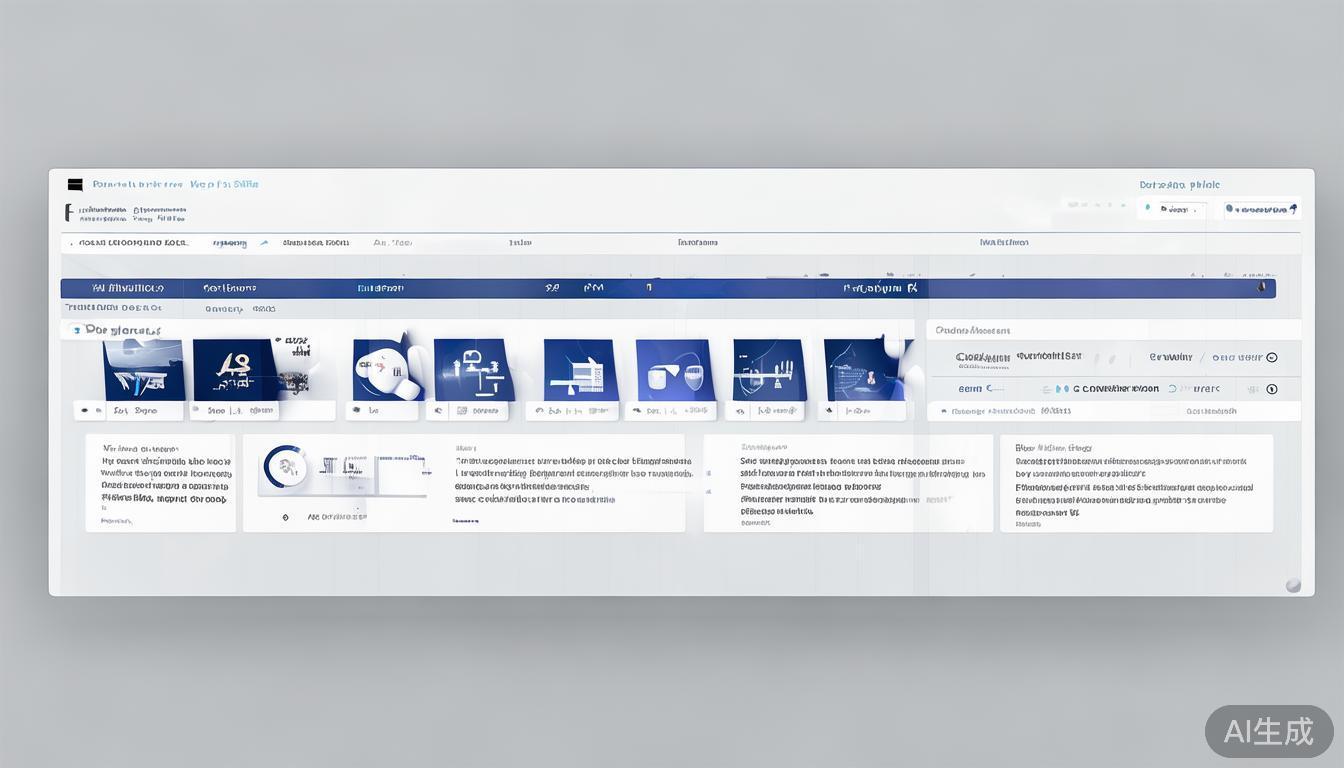This screenshot has height=768, width=1344.
Task: Select the cups illustration tile icon
Action: coord(674,369)
